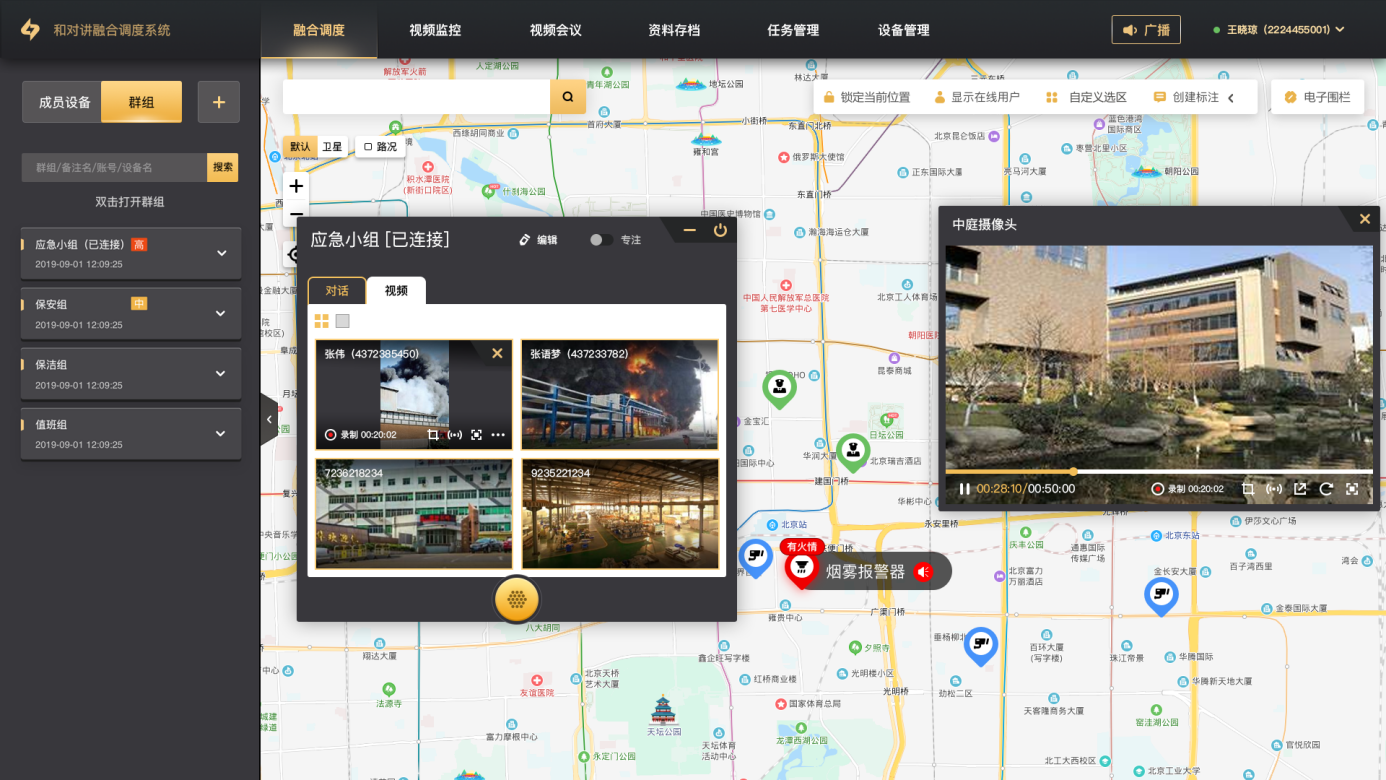
Task: Switch sidebar to 成员设备
Action: (x=63, y=102)
